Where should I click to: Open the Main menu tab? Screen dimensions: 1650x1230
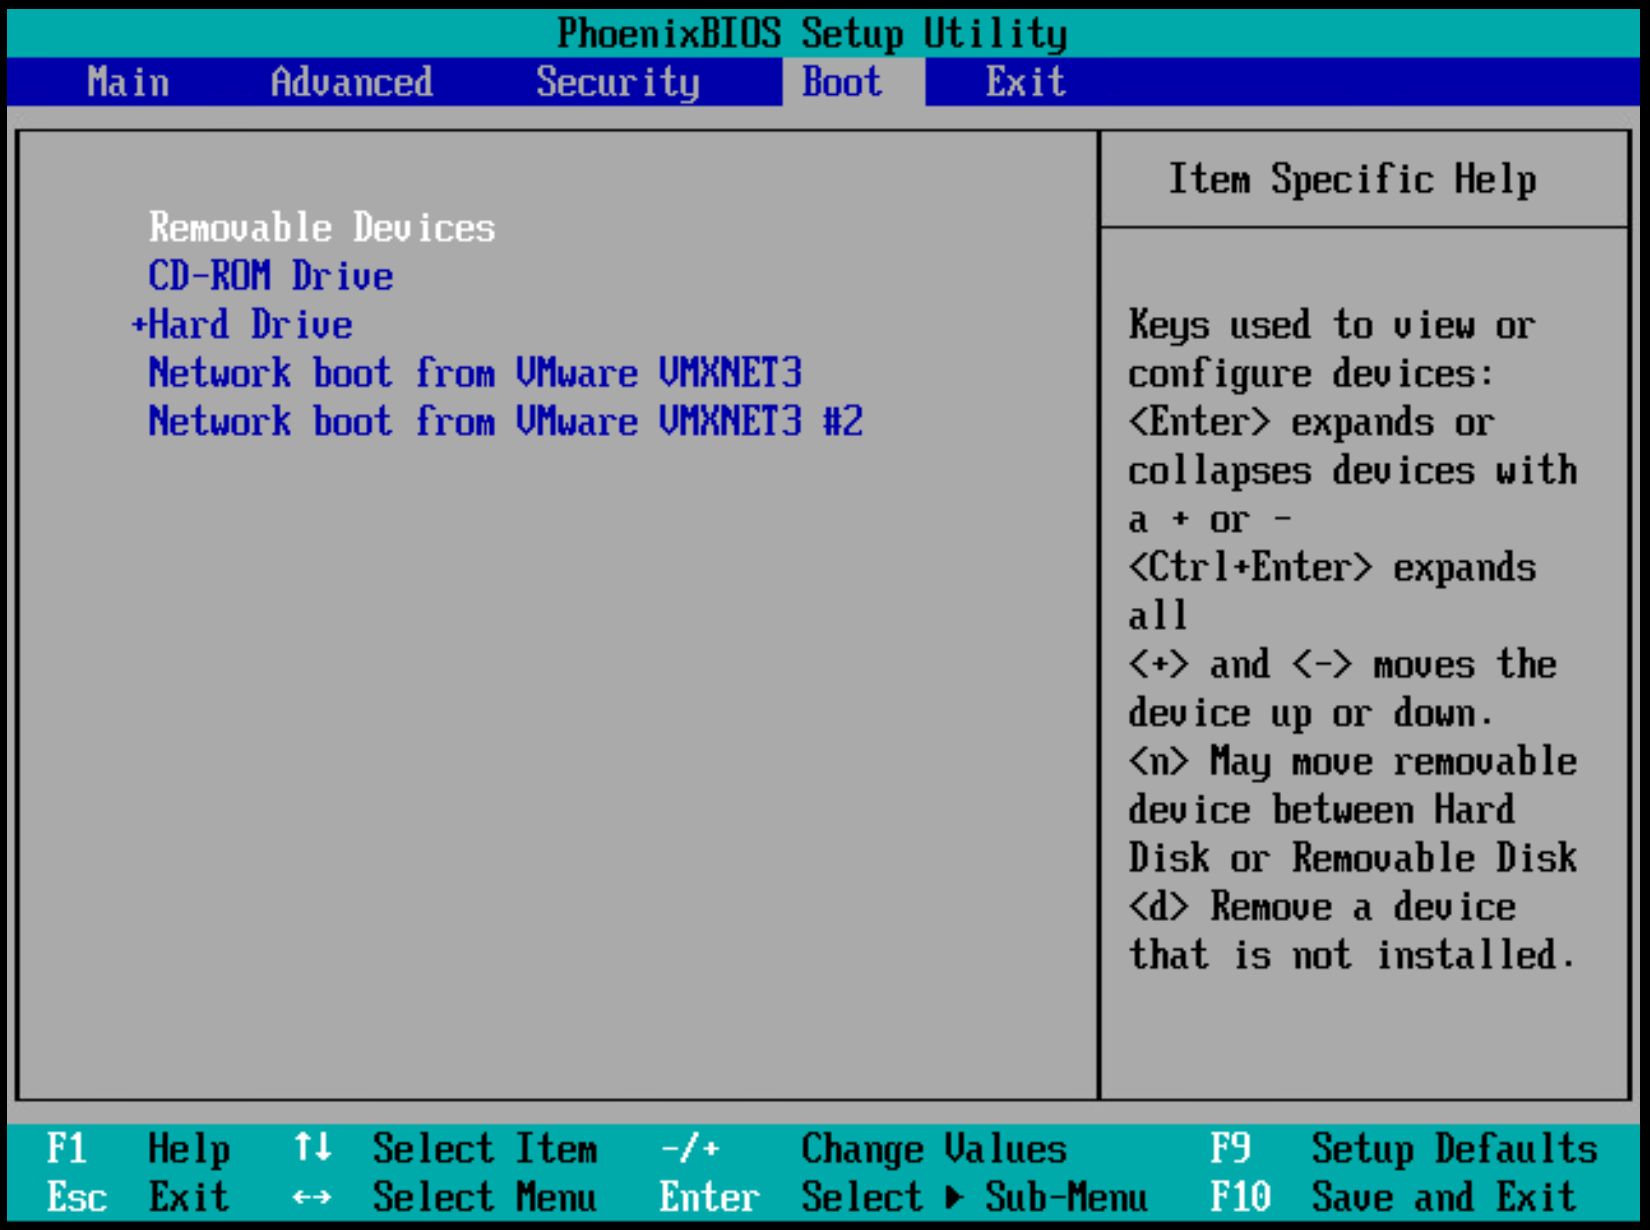128,82
